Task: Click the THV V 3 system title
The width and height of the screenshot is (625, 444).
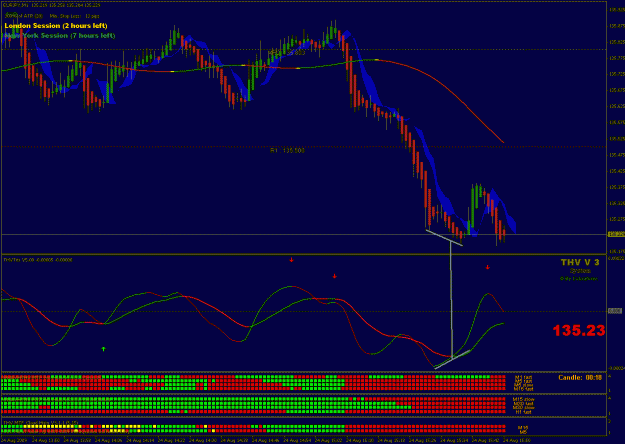Action: [x=580, y=262]
